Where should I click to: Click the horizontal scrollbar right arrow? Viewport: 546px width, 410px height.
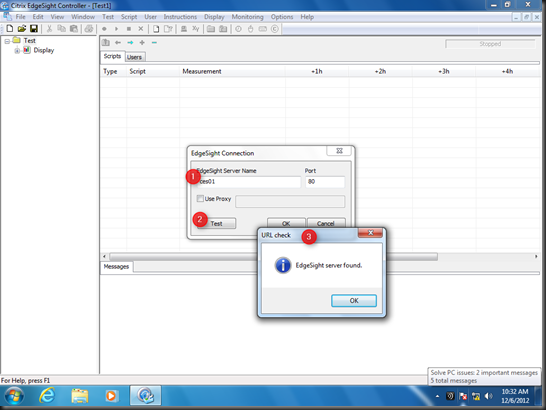pyautogui.click(x=536, y=257)
